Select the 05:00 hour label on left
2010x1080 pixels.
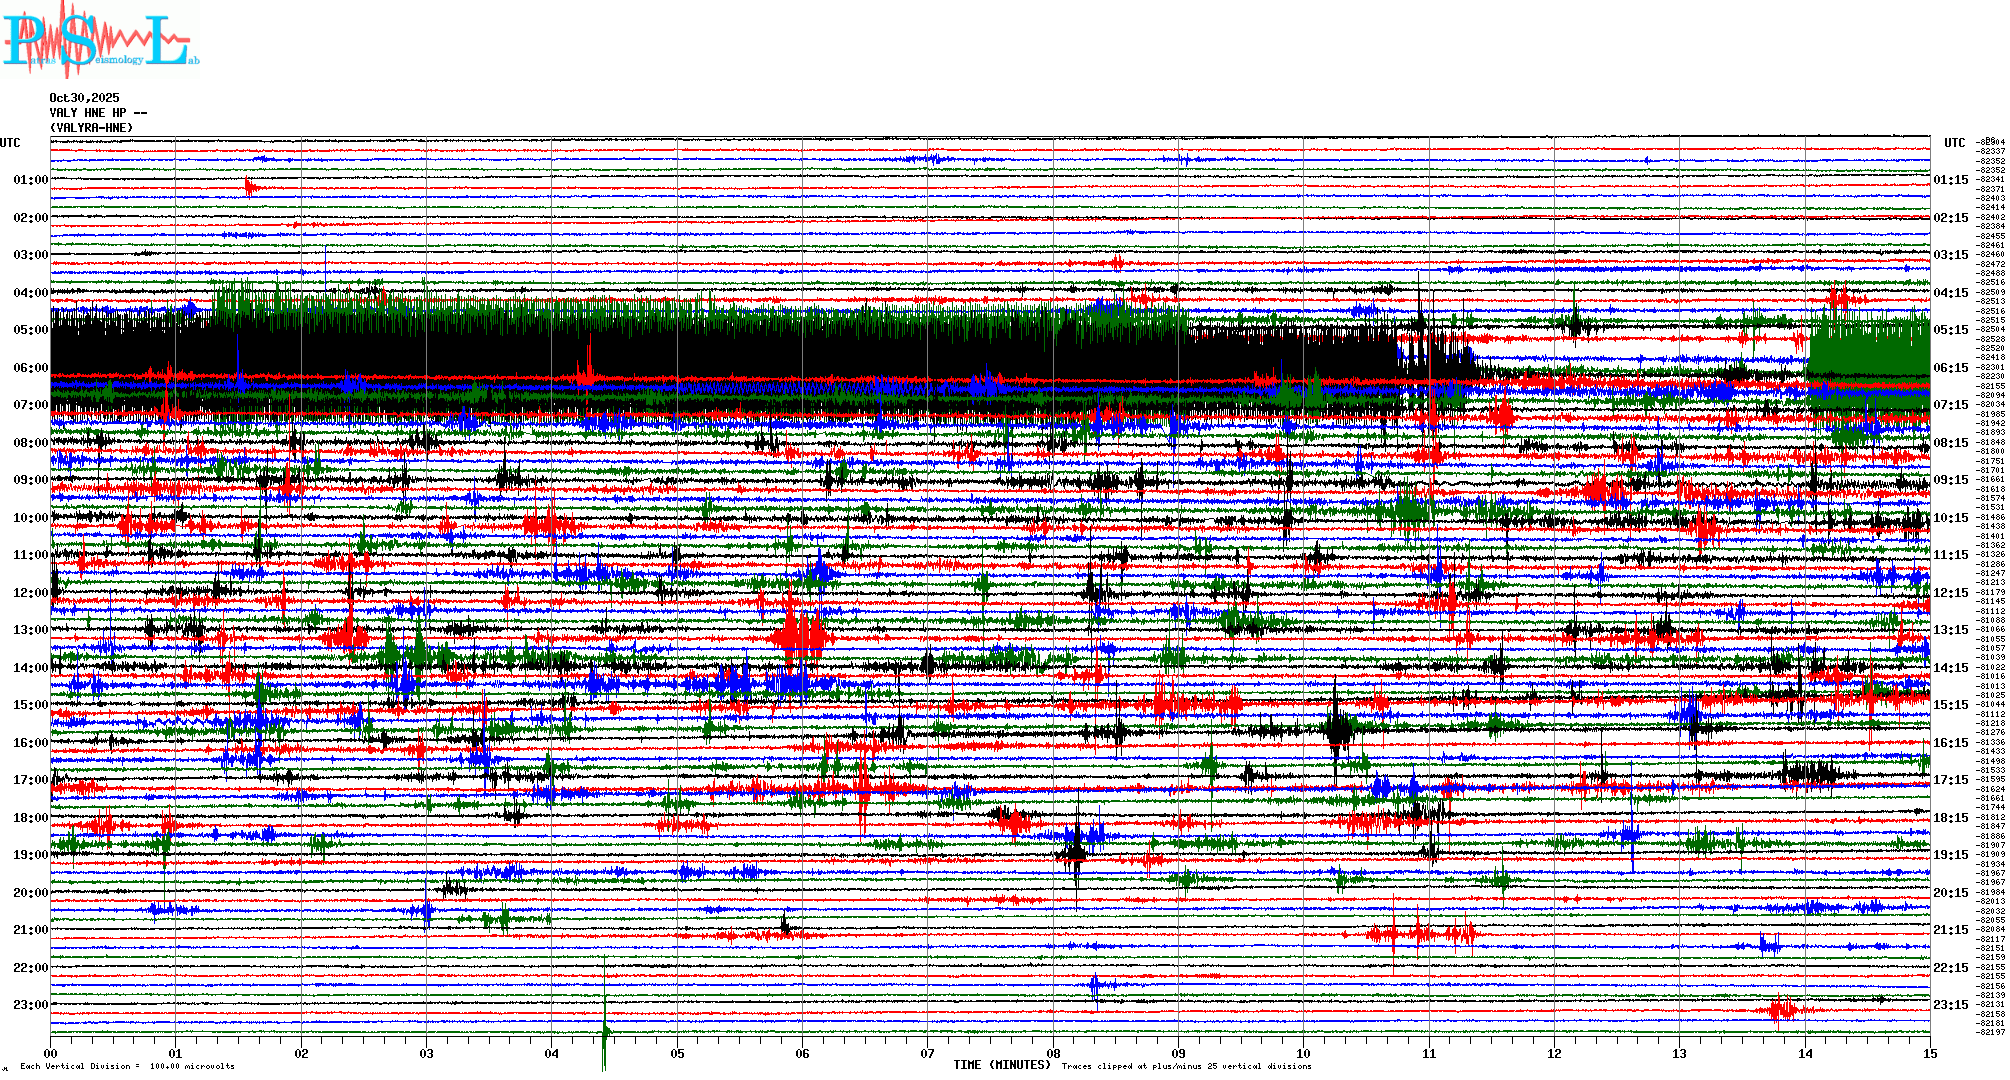pyautogui.click(x=30, y=330)
